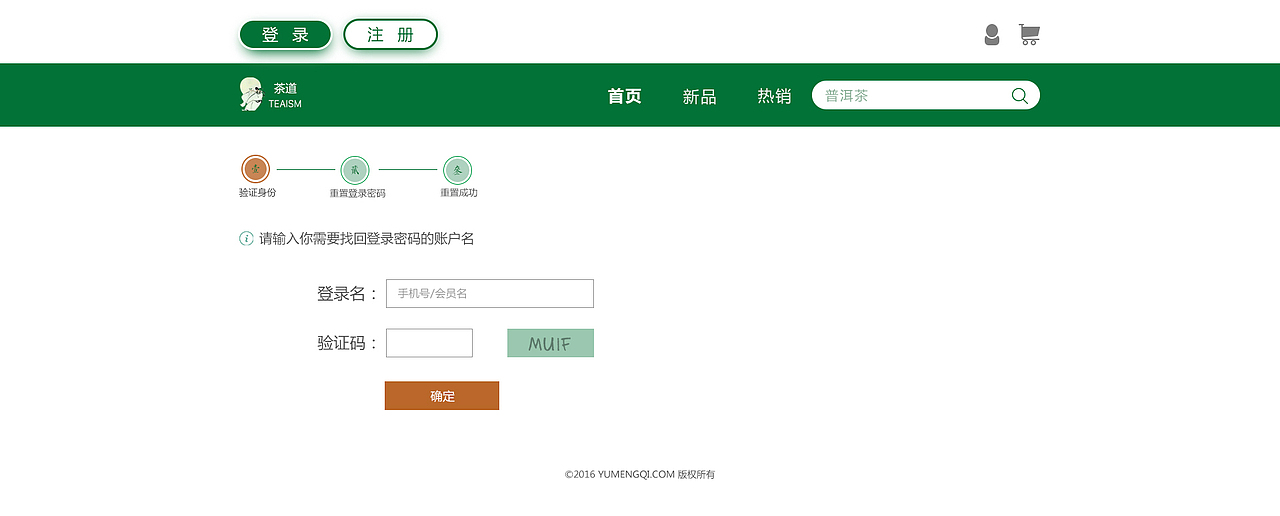The height and width of the screenshot is (516, 1280).
Task: Click the 验证码： field label
Action: click(348, 343)
